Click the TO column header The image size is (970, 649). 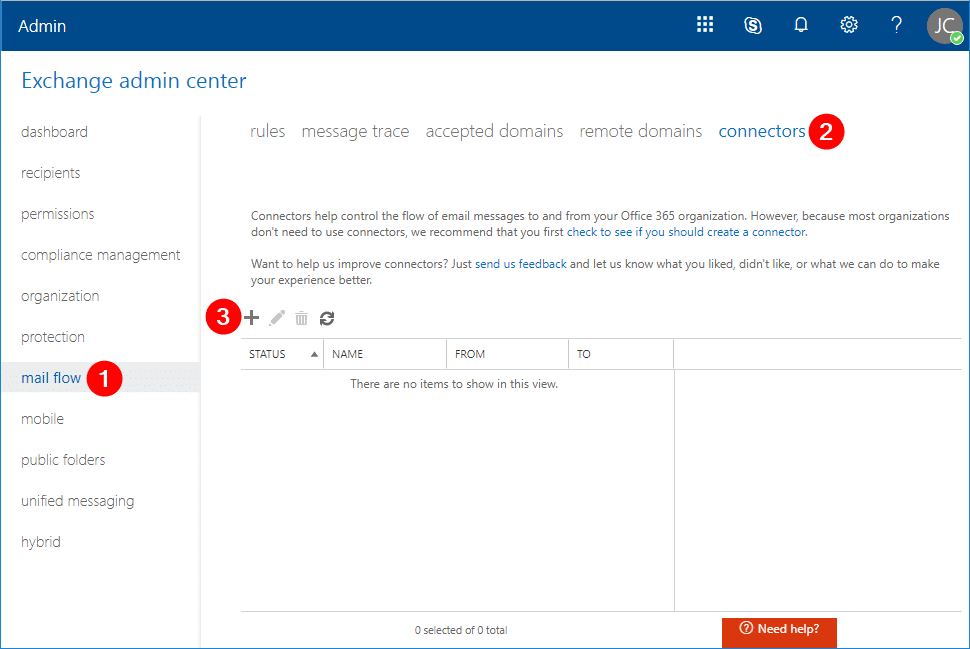pos(583,355)
